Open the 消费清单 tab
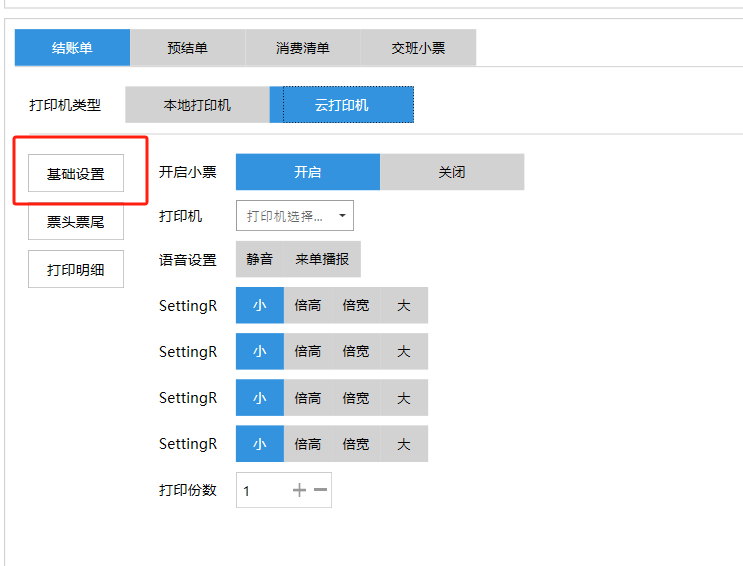This screenshot has width=743, height=566. [302, 48]
